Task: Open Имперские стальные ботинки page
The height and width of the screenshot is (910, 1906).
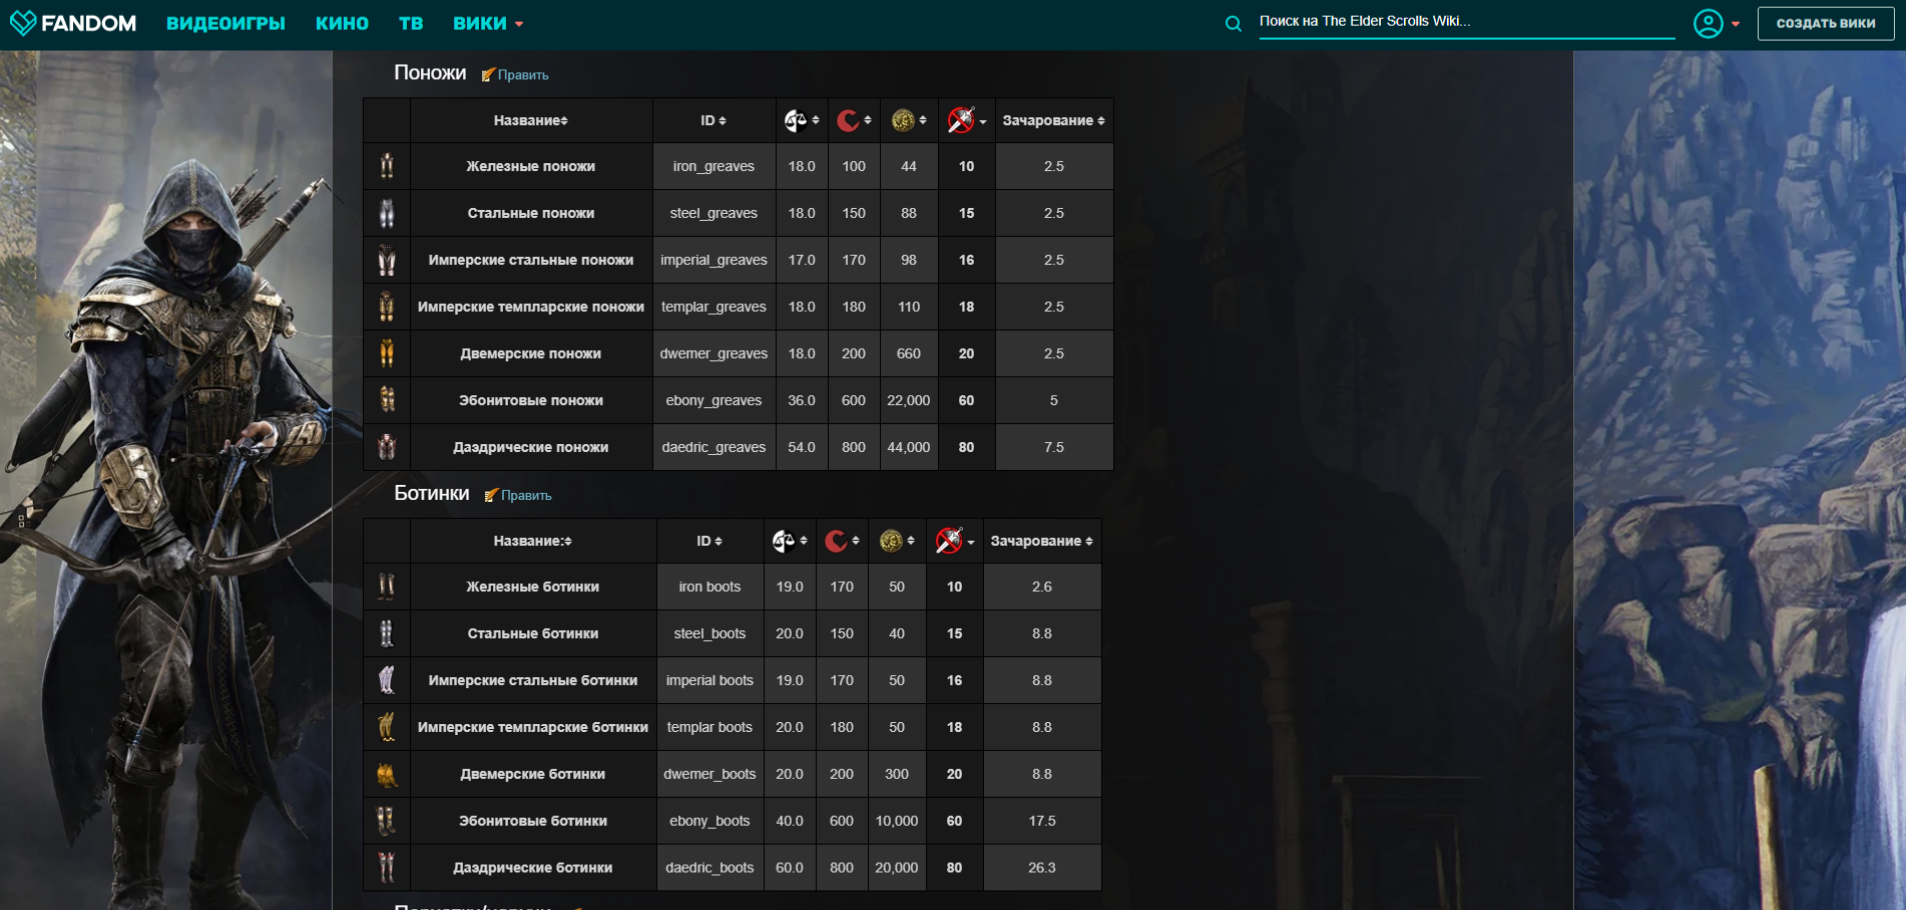Action: (x=533, y=680)
